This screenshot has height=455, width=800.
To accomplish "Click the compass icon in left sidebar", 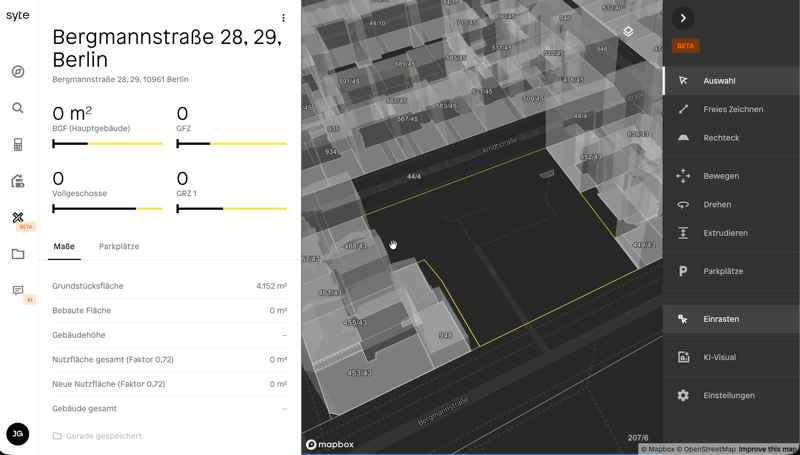I will point(18,72).
